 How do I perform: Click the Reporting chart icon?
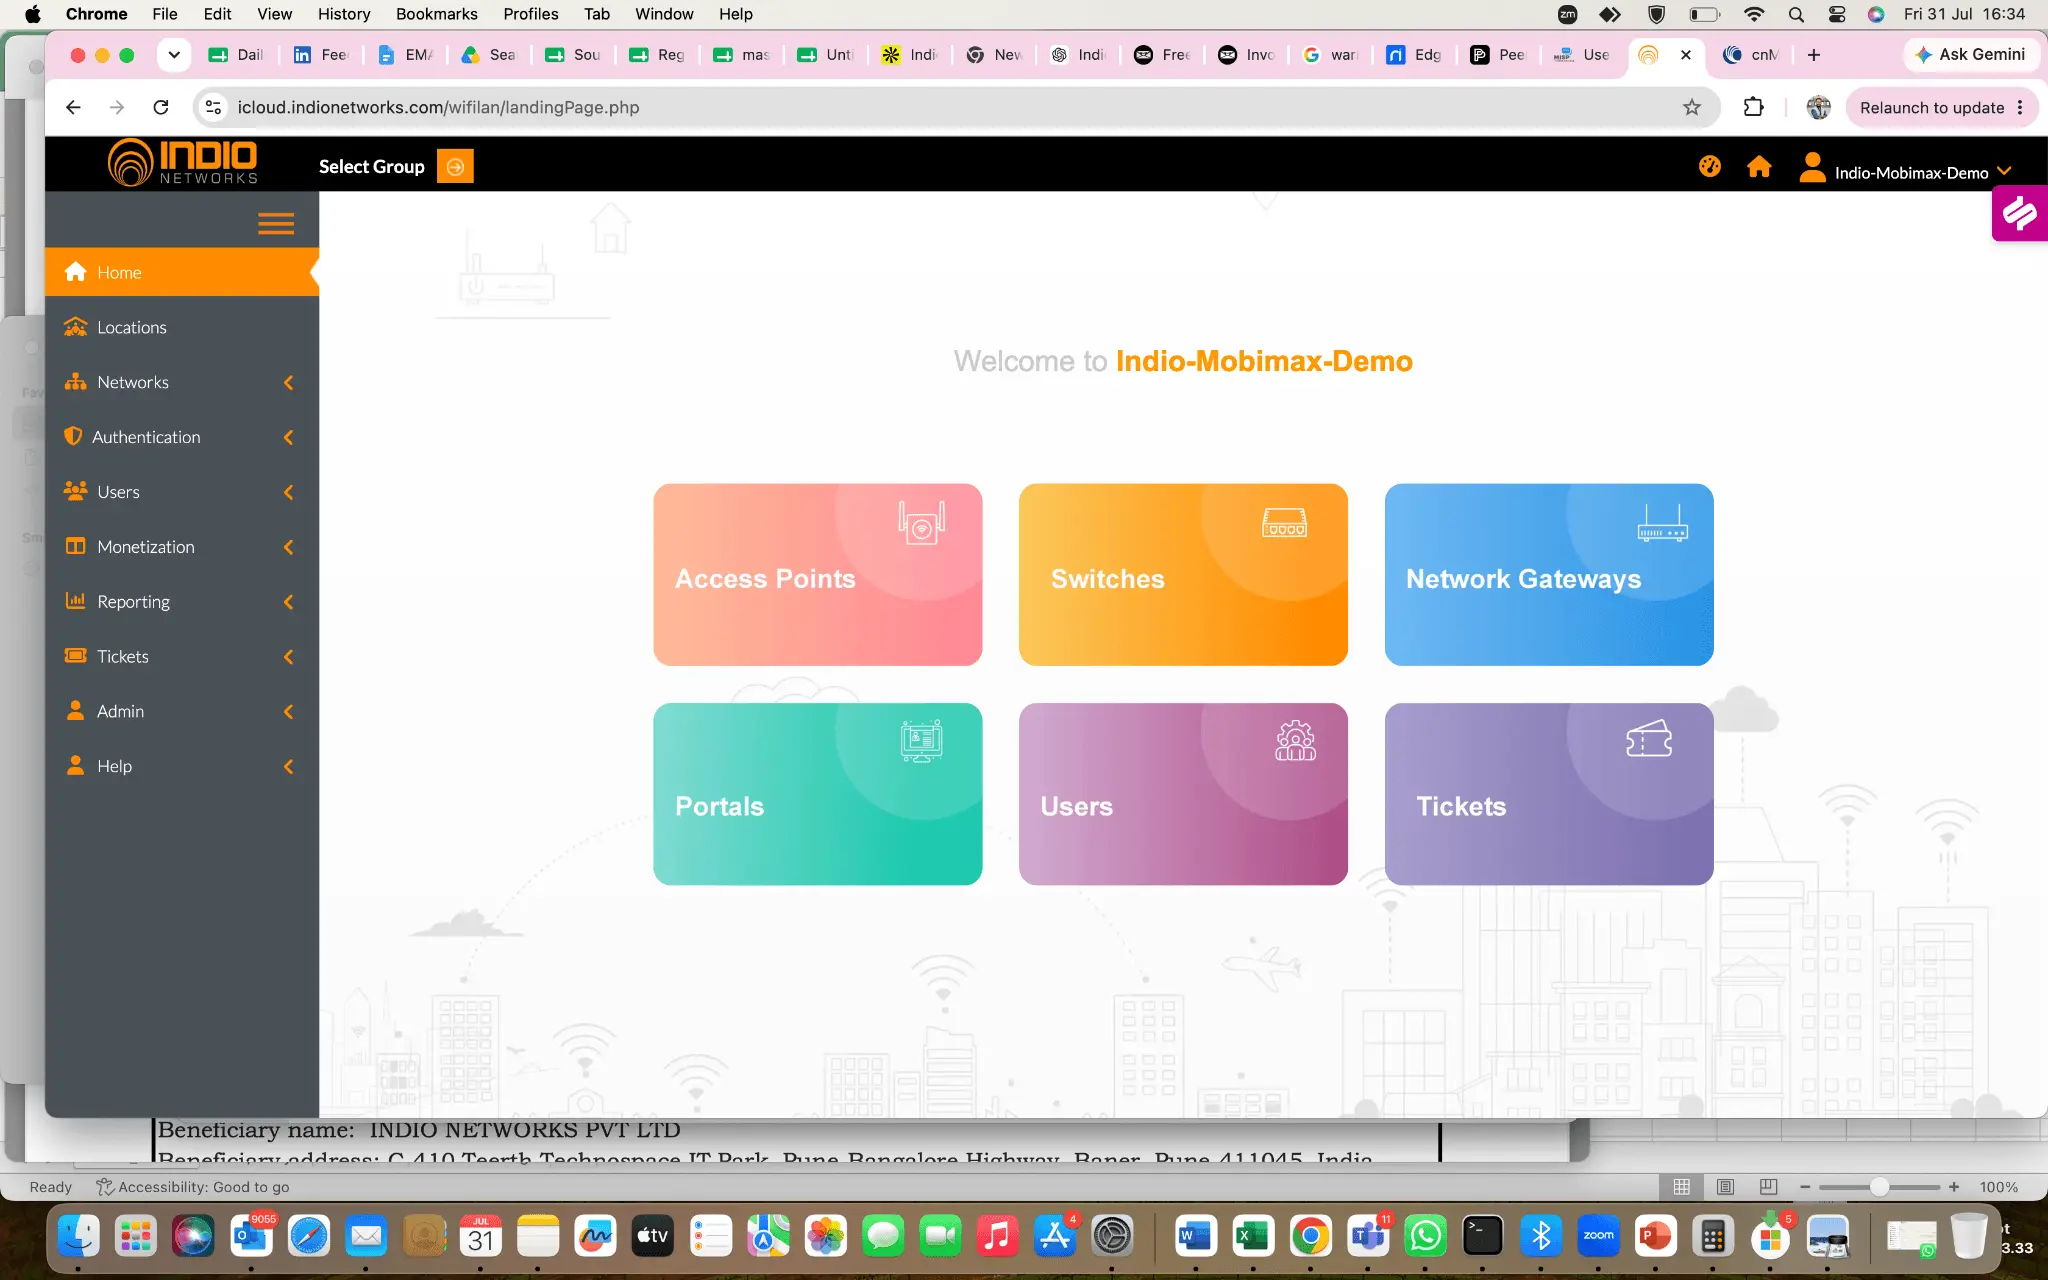pos(75,601)
